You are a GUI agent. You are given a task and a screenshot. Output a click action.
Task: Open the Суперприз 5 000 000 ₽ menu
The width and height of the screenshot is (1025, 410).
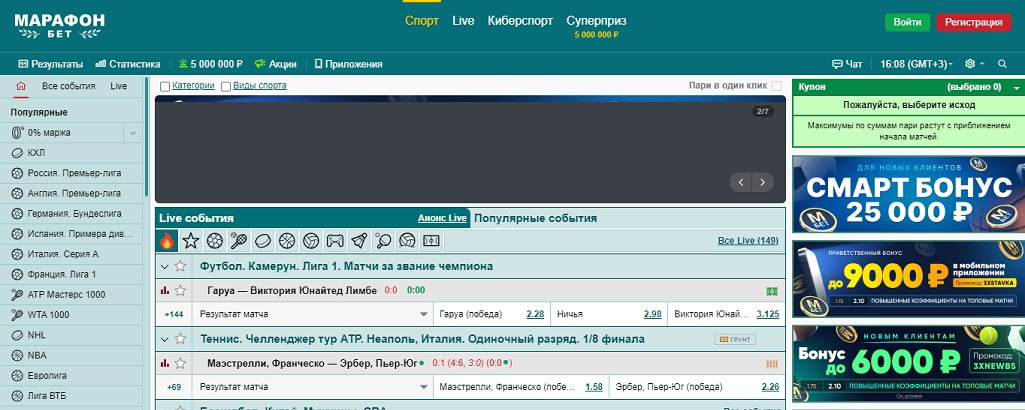tap(596, 26)
